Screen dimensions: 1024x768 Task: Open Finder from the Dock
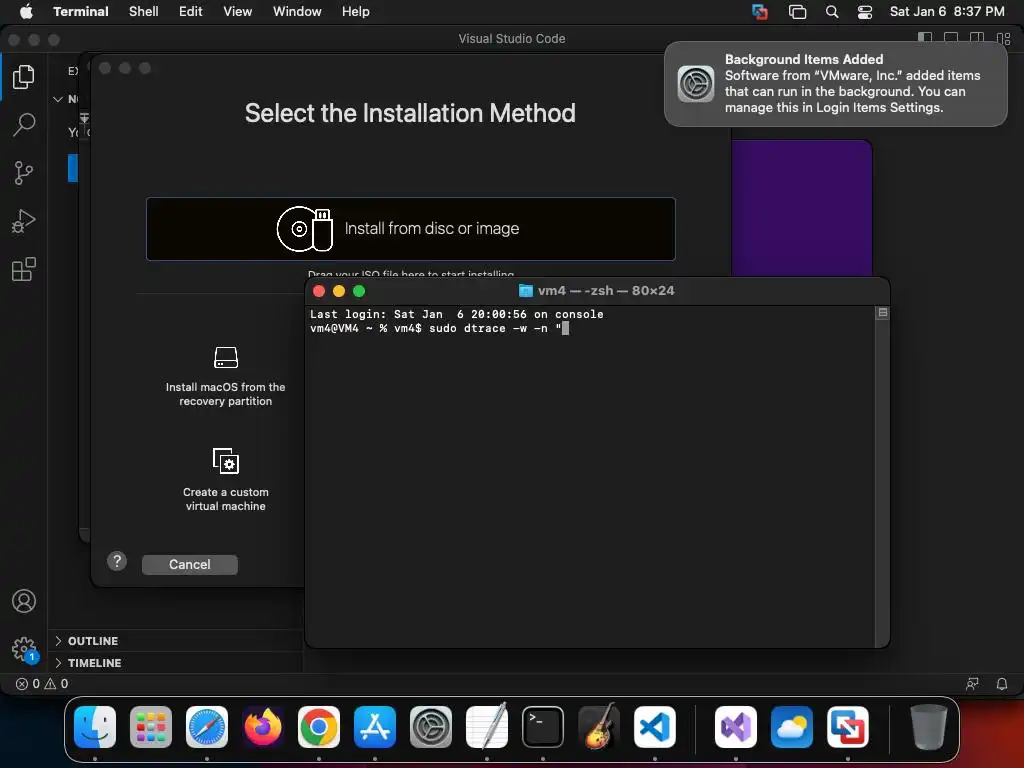(95, 726)
